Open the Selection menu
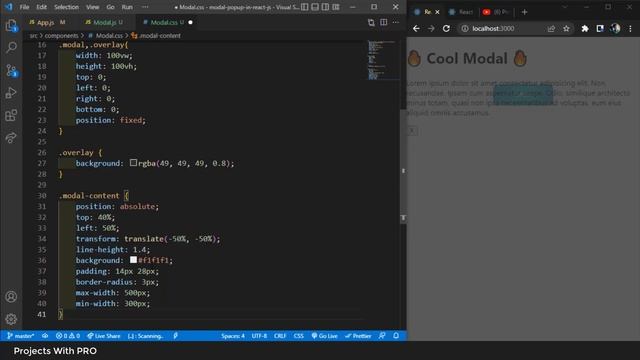This screenshot has width=640, height=360. click(x=66, y=7)
